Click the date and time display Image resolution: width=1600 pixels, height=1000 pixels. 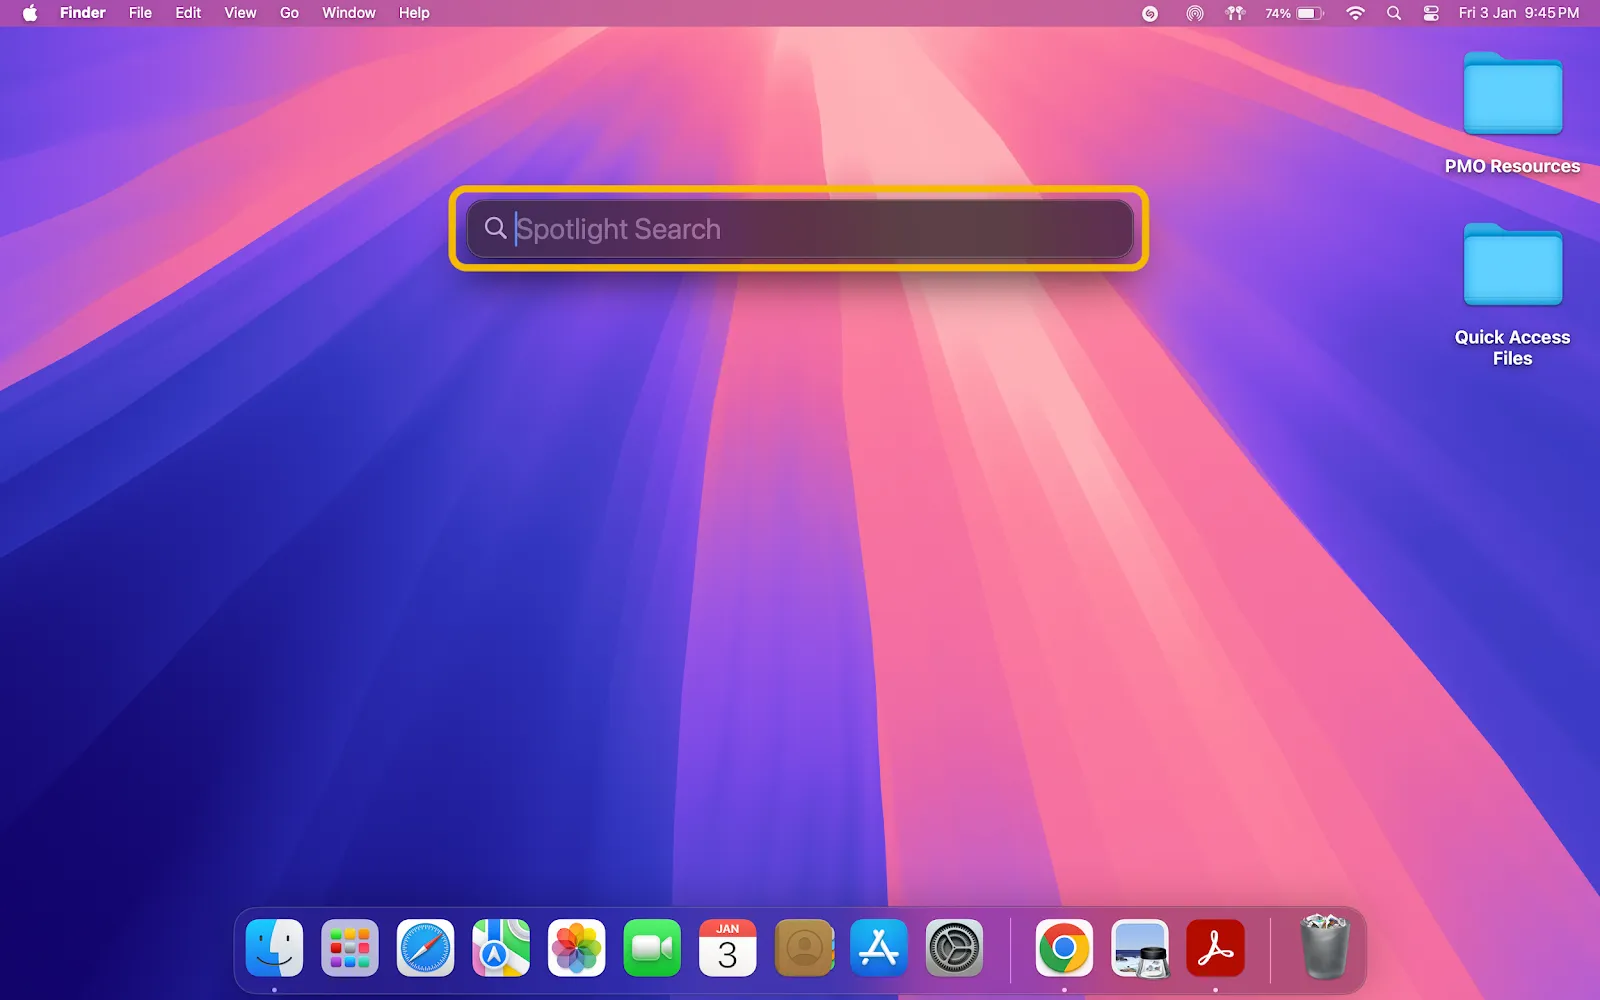point(1518,13)
